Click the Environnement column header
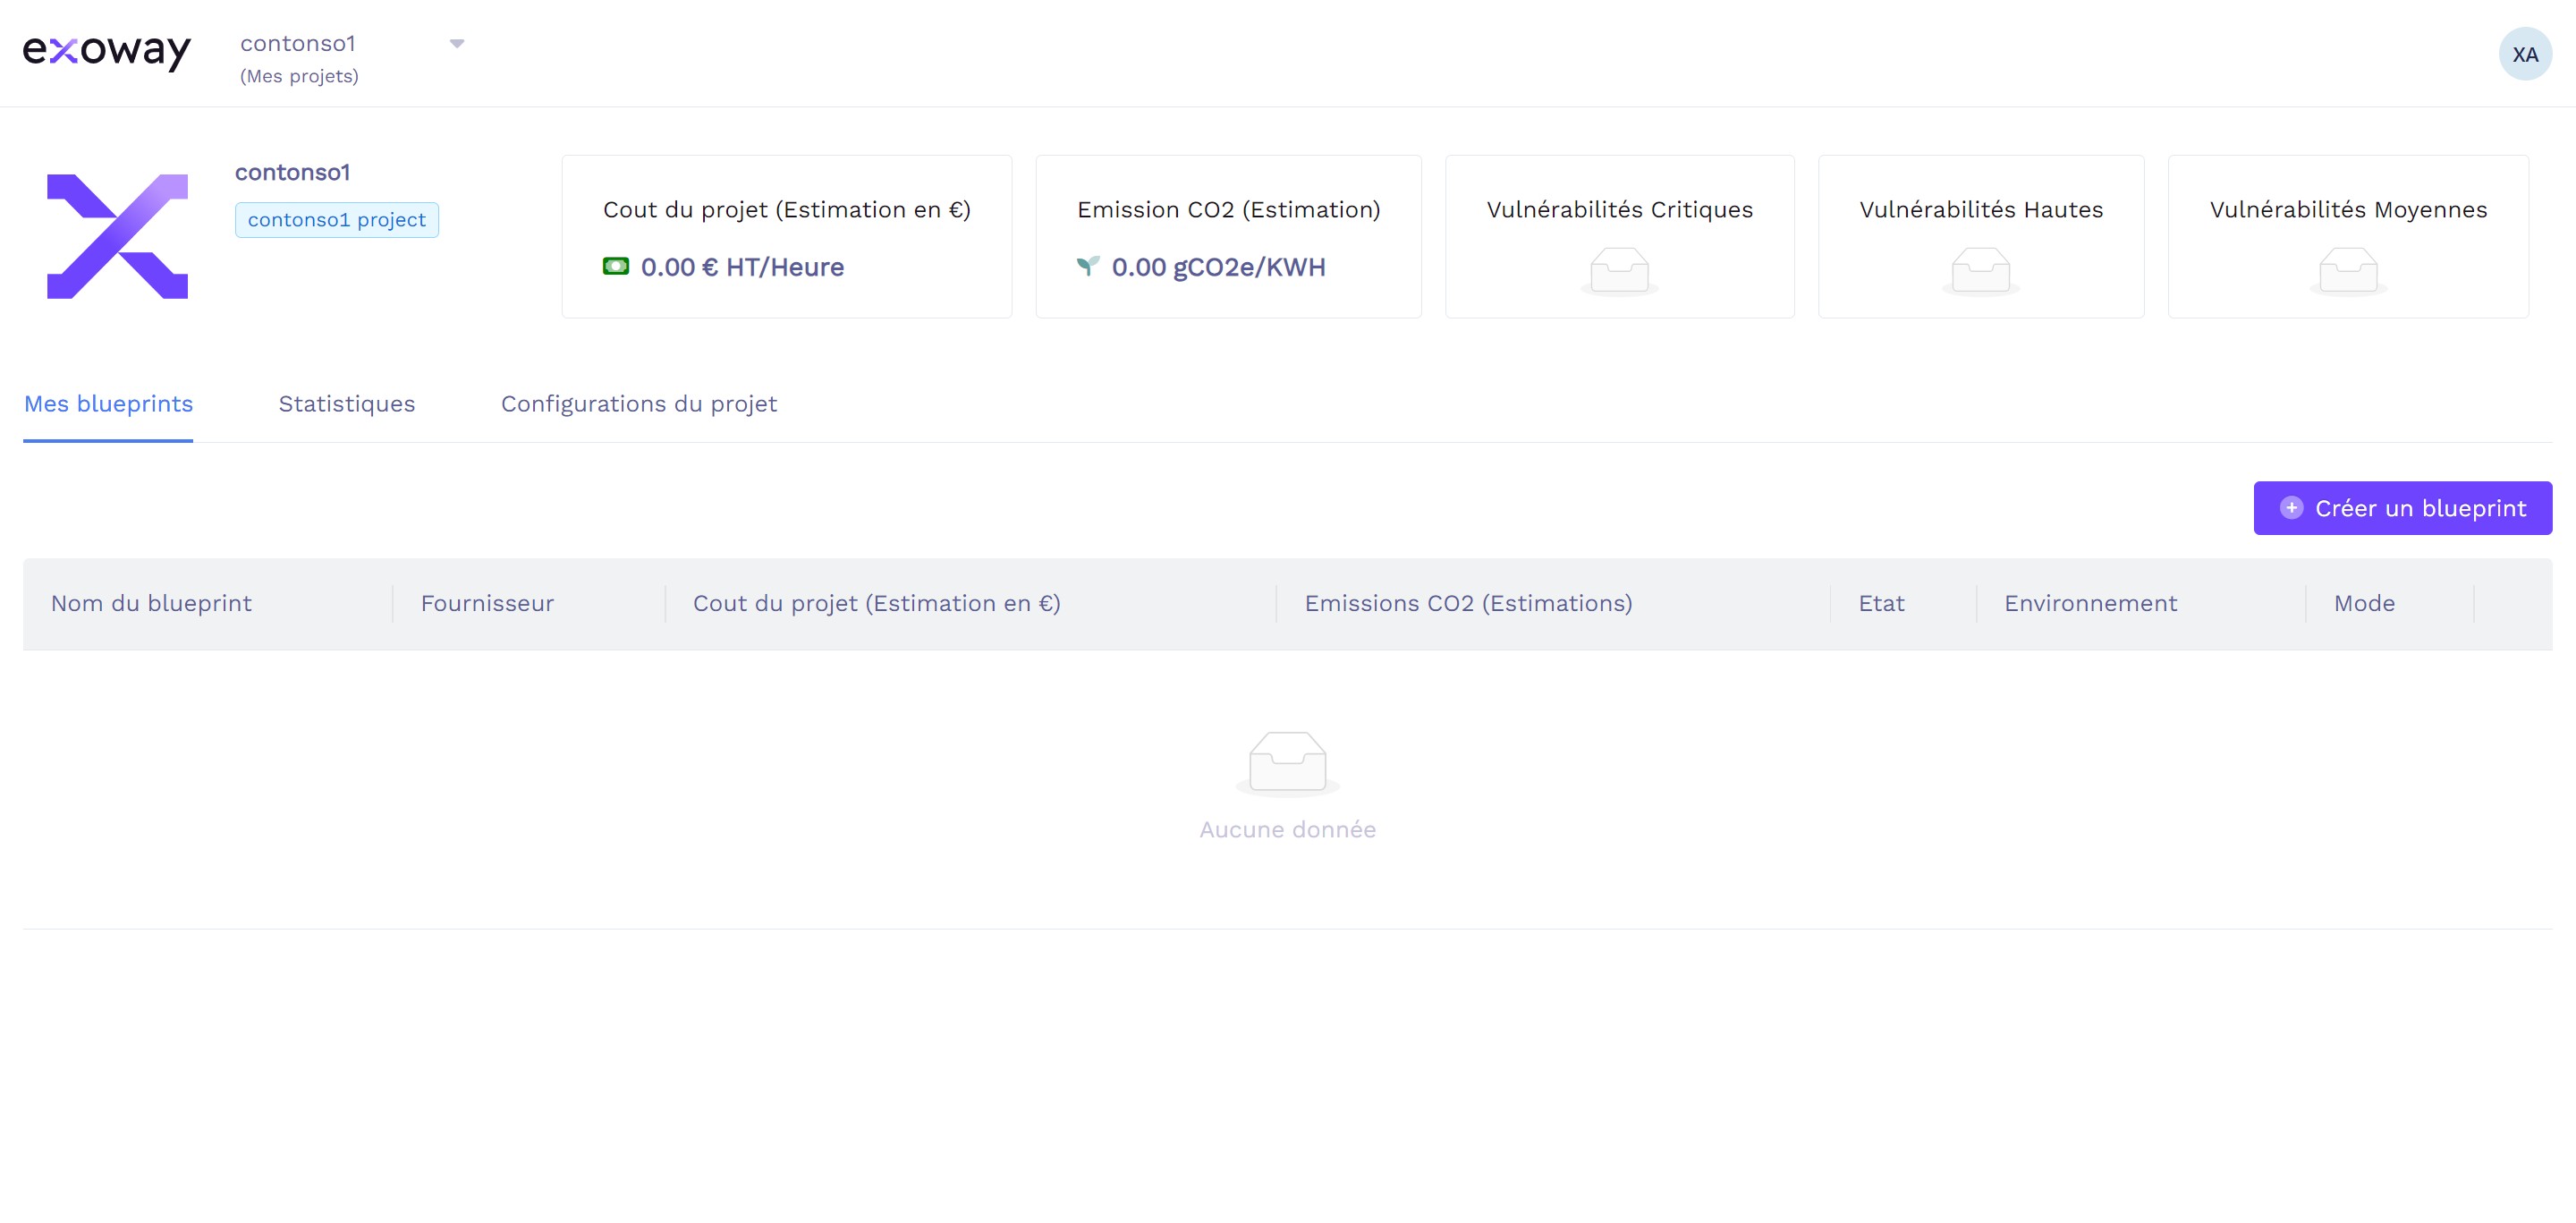The image size is (2576, 1223). click(2090, 604)
